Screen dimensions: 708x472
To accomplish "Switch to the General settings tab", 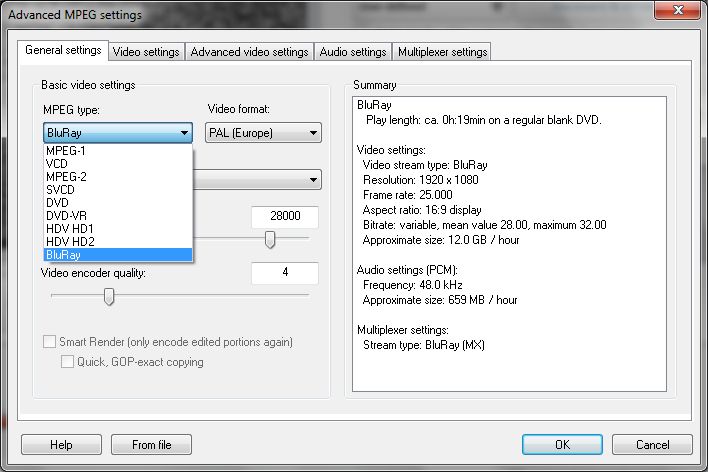I will tap(63, 50).
